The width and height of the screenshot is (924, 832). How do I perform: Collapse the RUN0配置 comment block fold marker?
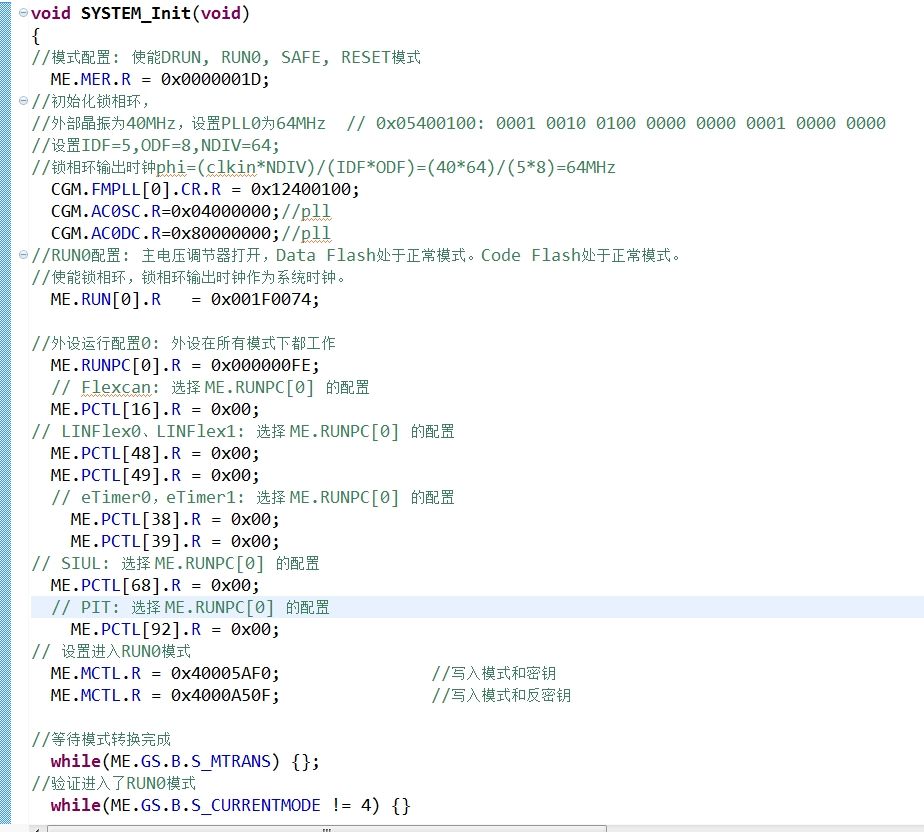click(23, 255)
